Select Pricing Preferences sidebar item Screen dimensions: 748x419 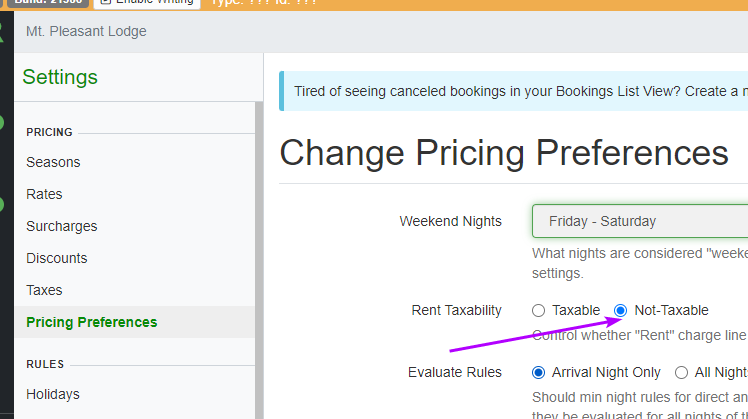(91, 322)
